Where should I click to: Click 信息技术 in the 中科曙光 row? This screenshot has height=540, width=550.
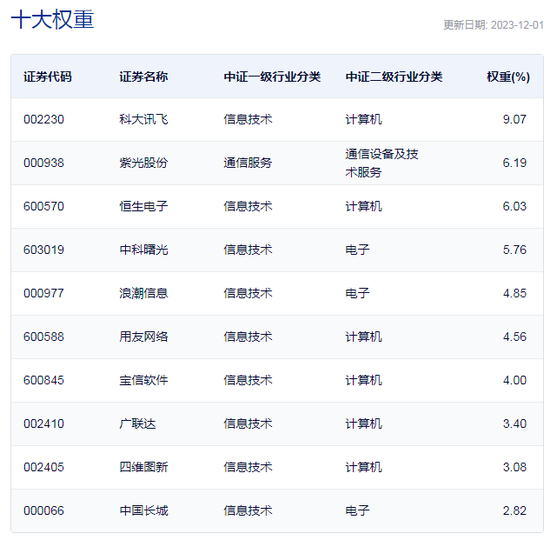pyautogui.click(x=248, y=250)
